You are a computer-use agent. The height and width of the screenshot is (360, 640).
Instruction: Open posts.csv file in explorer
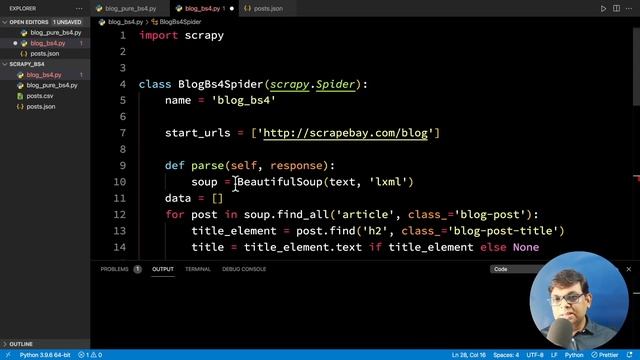[40, 96]
